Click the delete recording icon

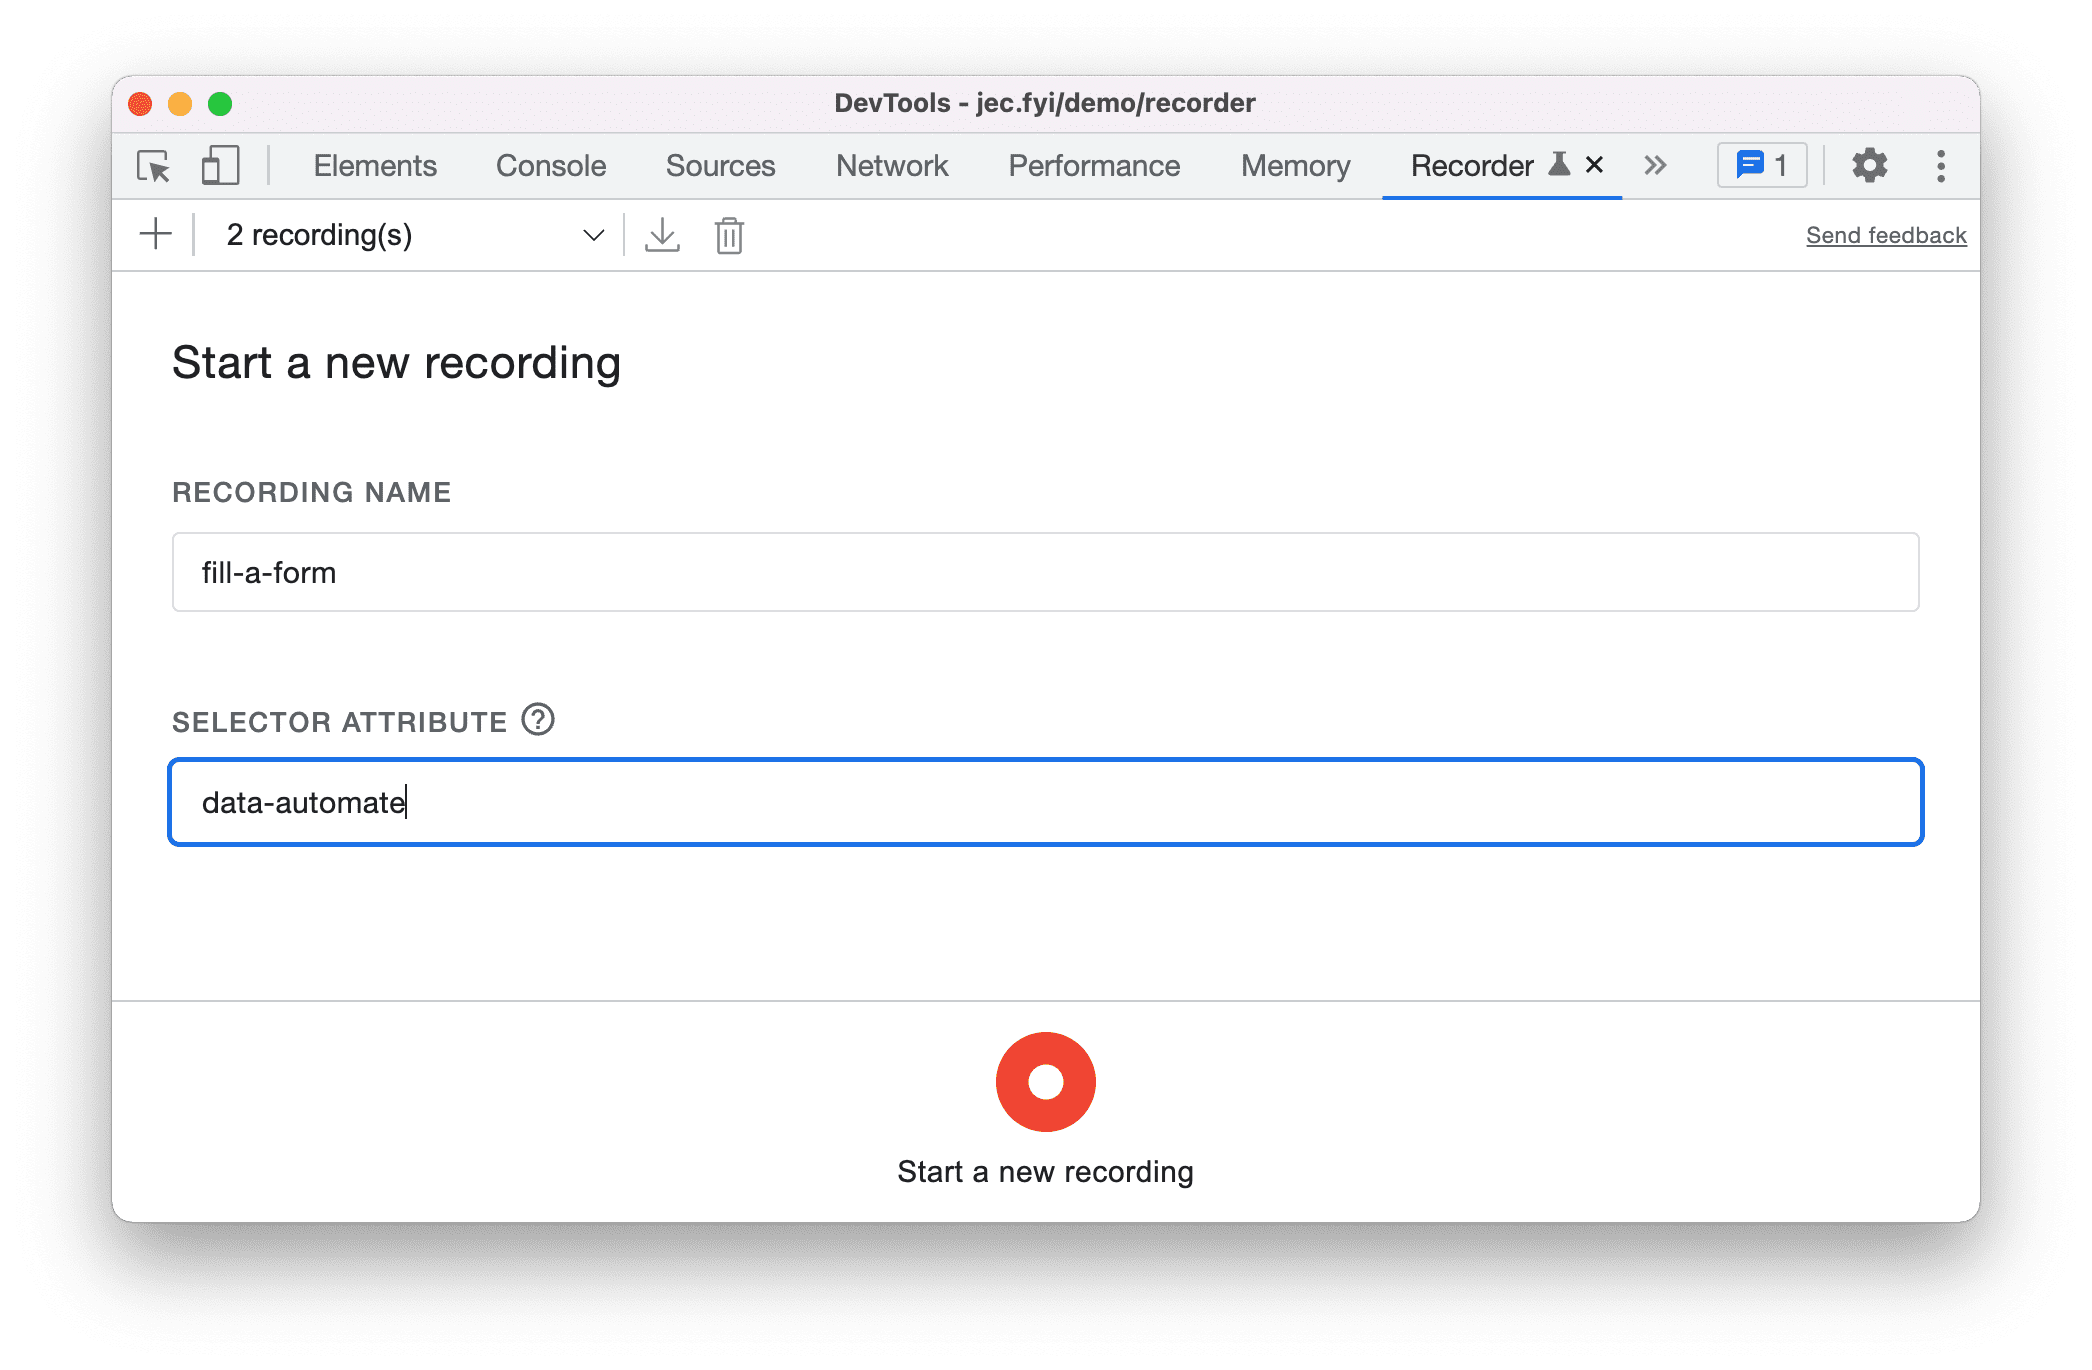(x=729, y=235)
